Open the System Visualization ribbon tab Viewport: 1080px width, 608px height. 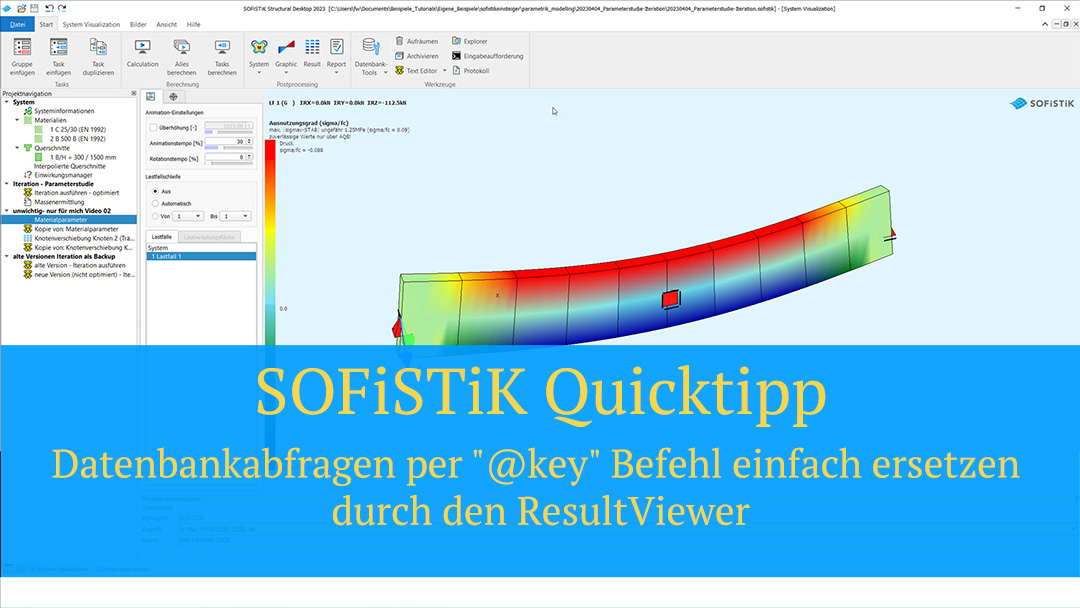pyautogui.click(x=90, y=23)
